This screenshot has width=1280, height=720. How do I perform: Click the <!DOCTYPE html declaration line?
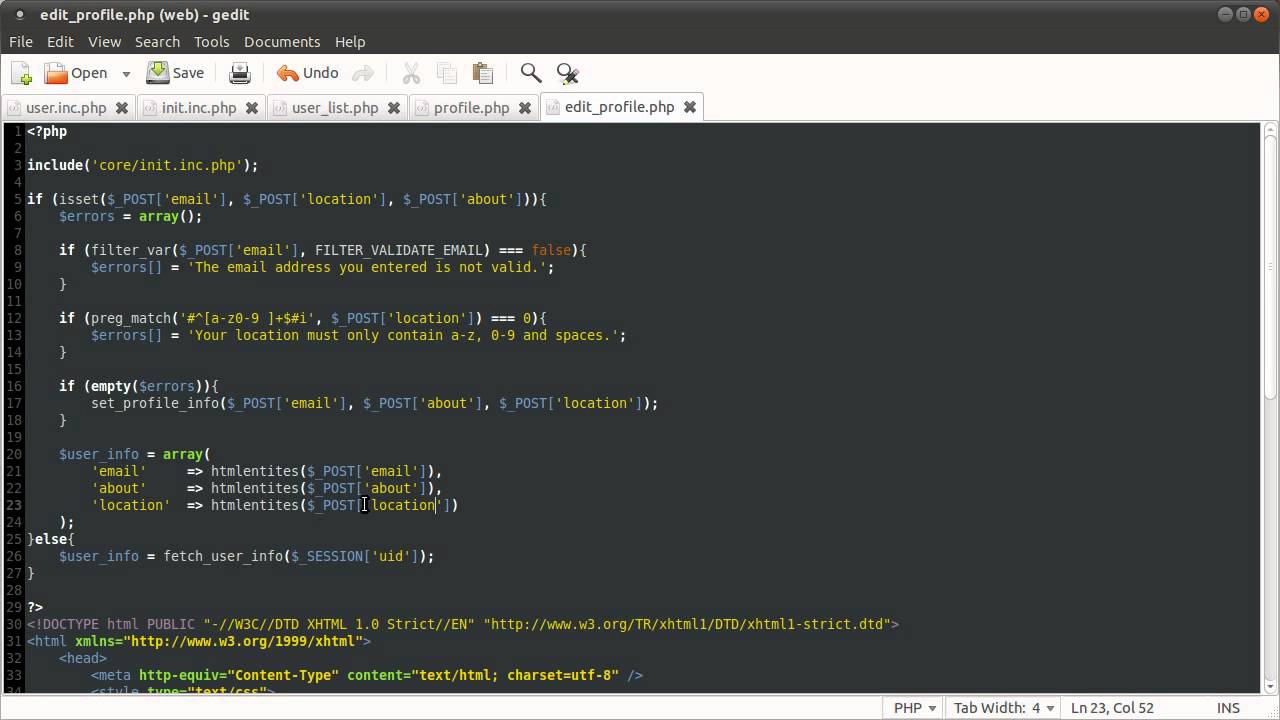pos(463,624)
